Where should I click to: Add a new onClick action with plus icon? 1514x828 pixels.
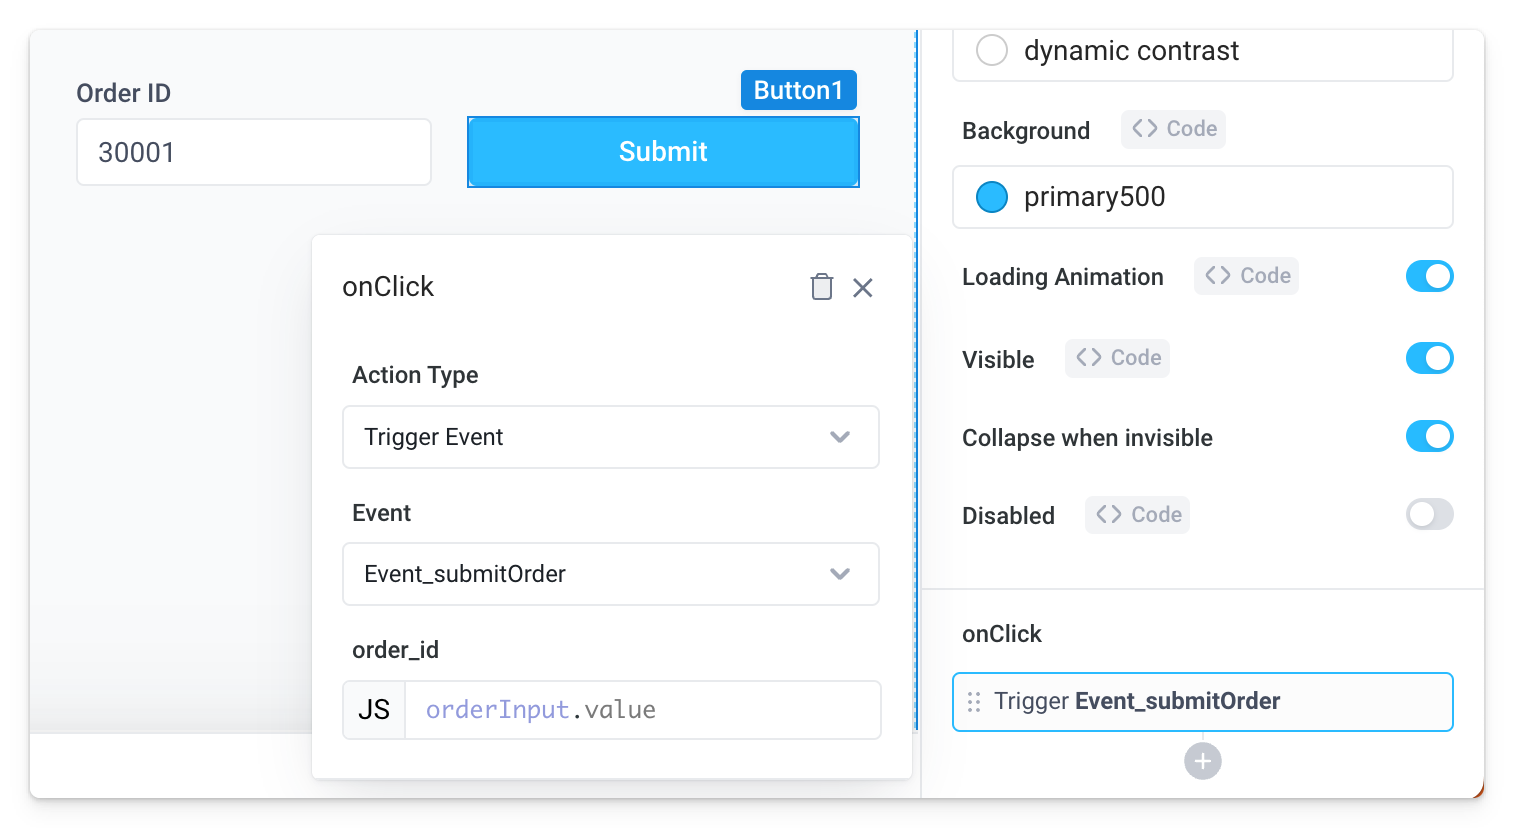[1202, 761]
